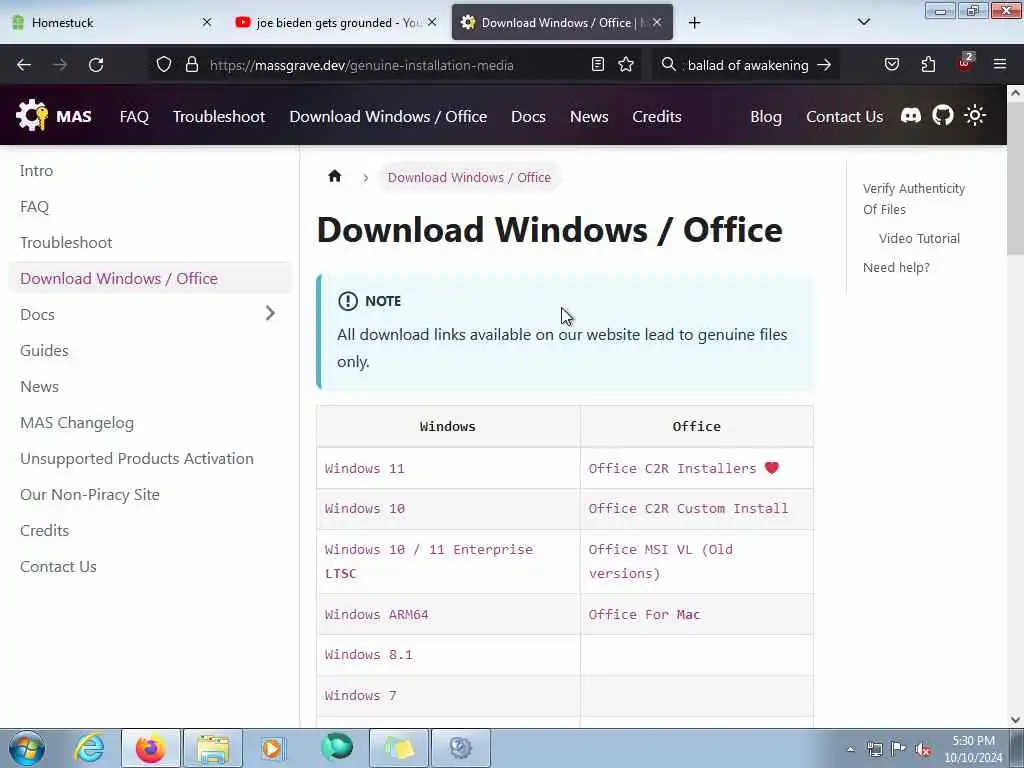Screen dimensions: 1024x768
Task: View site security padlock info
Action: tap(191, 65)
